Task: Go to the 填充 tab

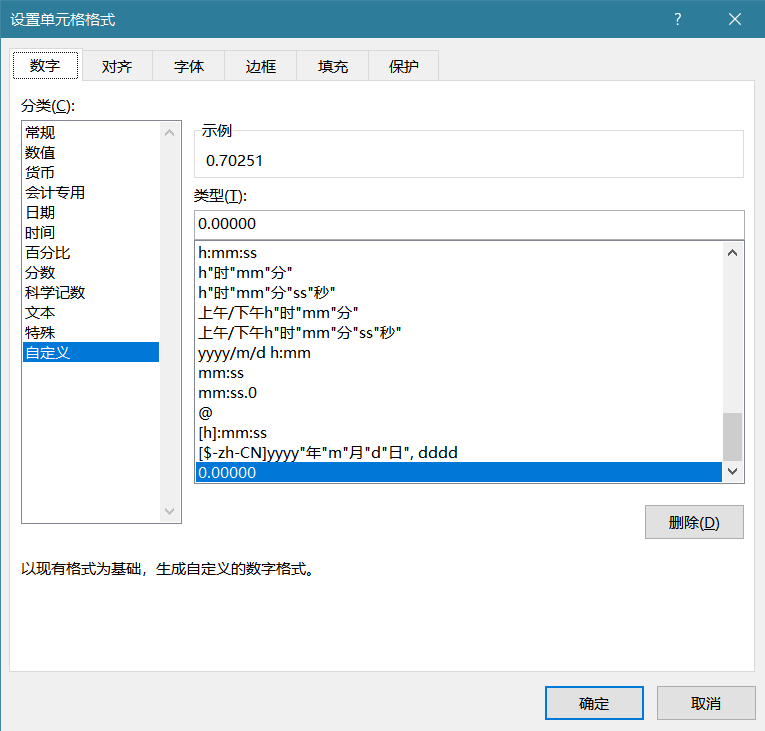Action: 333,66
